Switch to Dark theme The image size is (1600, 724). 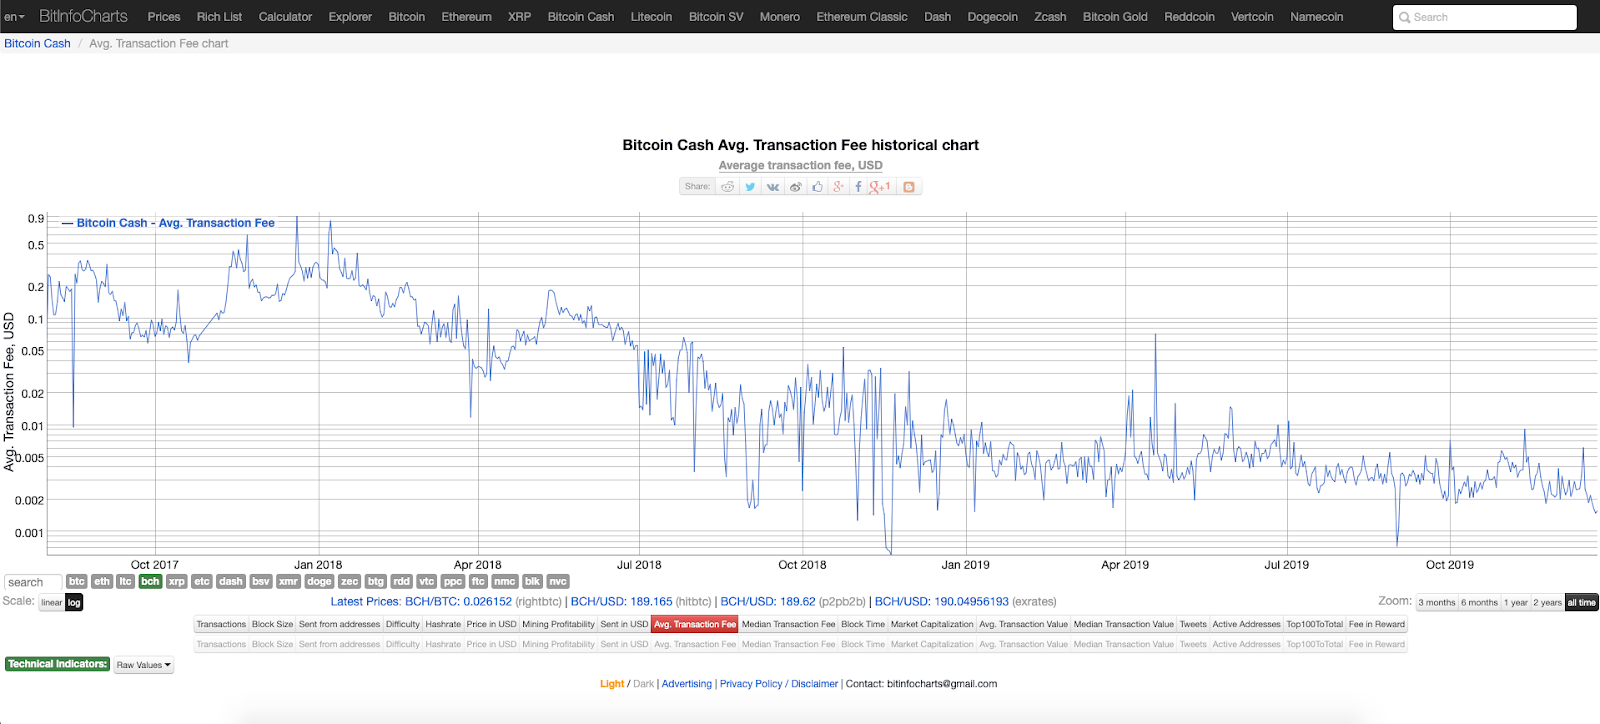click(643, 684)
